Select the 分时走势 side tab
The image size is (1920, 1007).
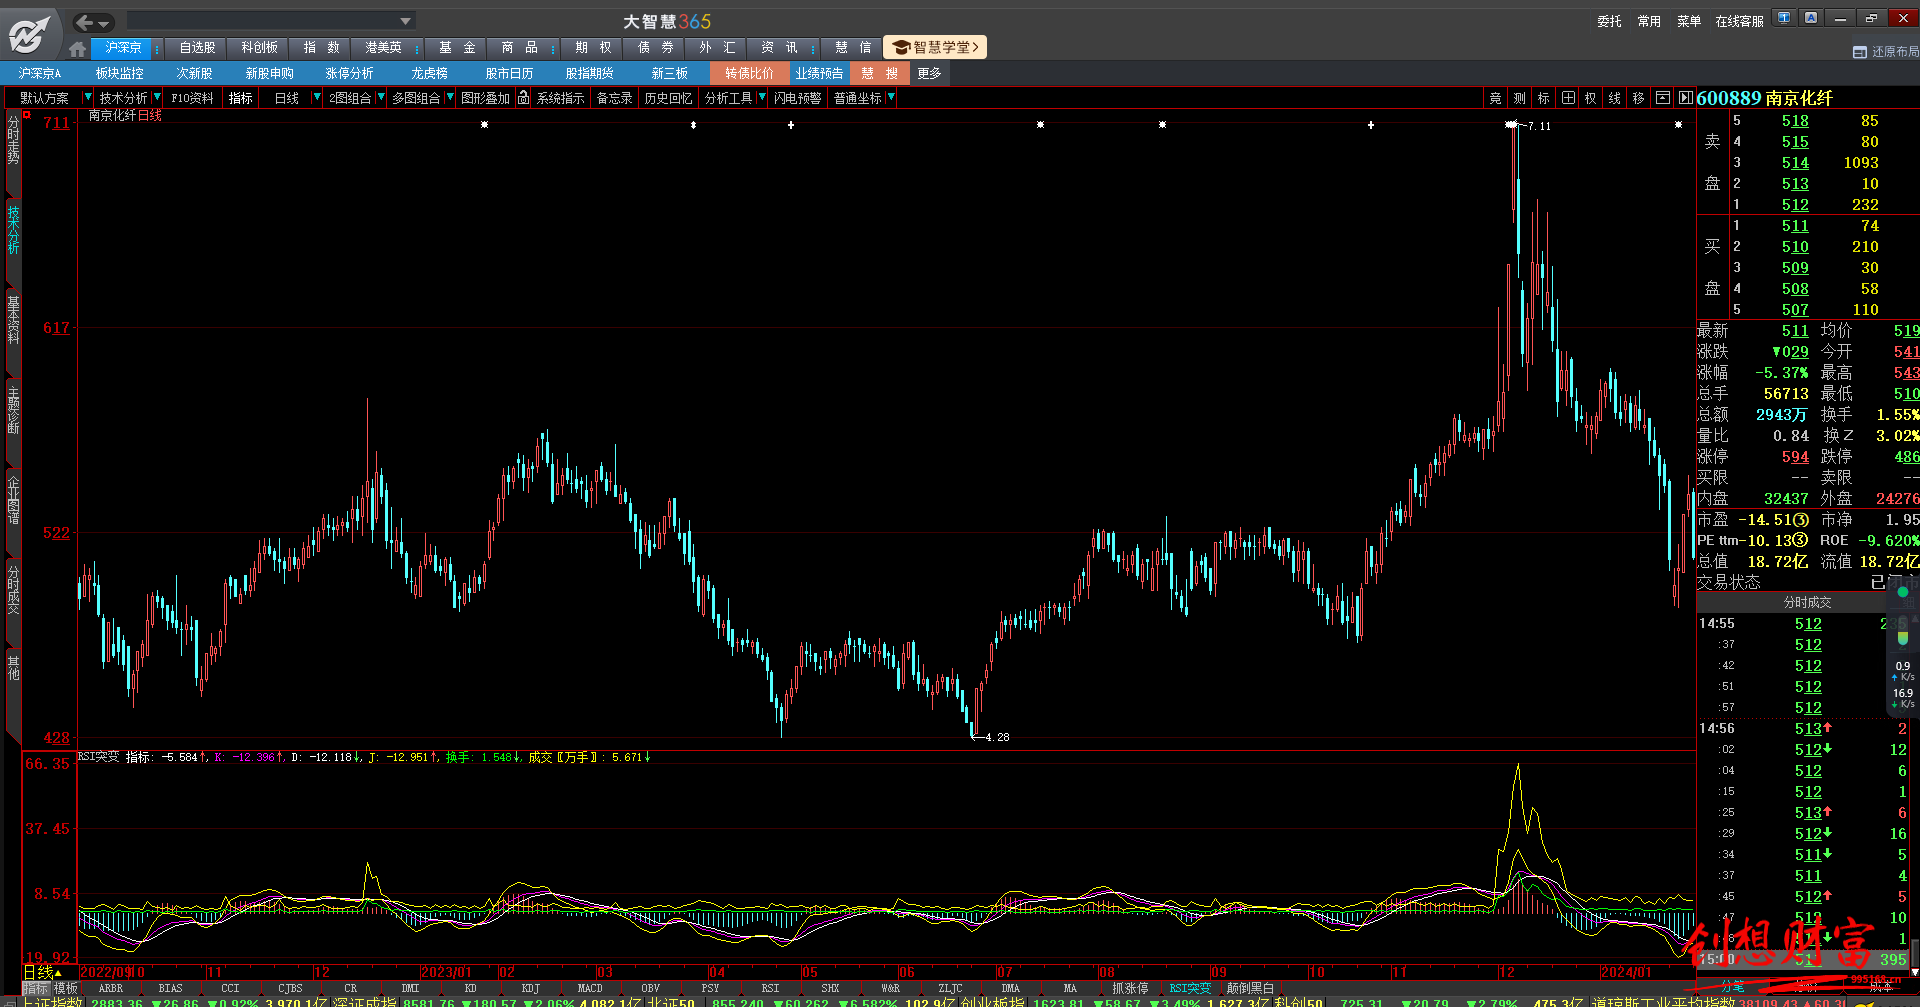pos(13,140)
